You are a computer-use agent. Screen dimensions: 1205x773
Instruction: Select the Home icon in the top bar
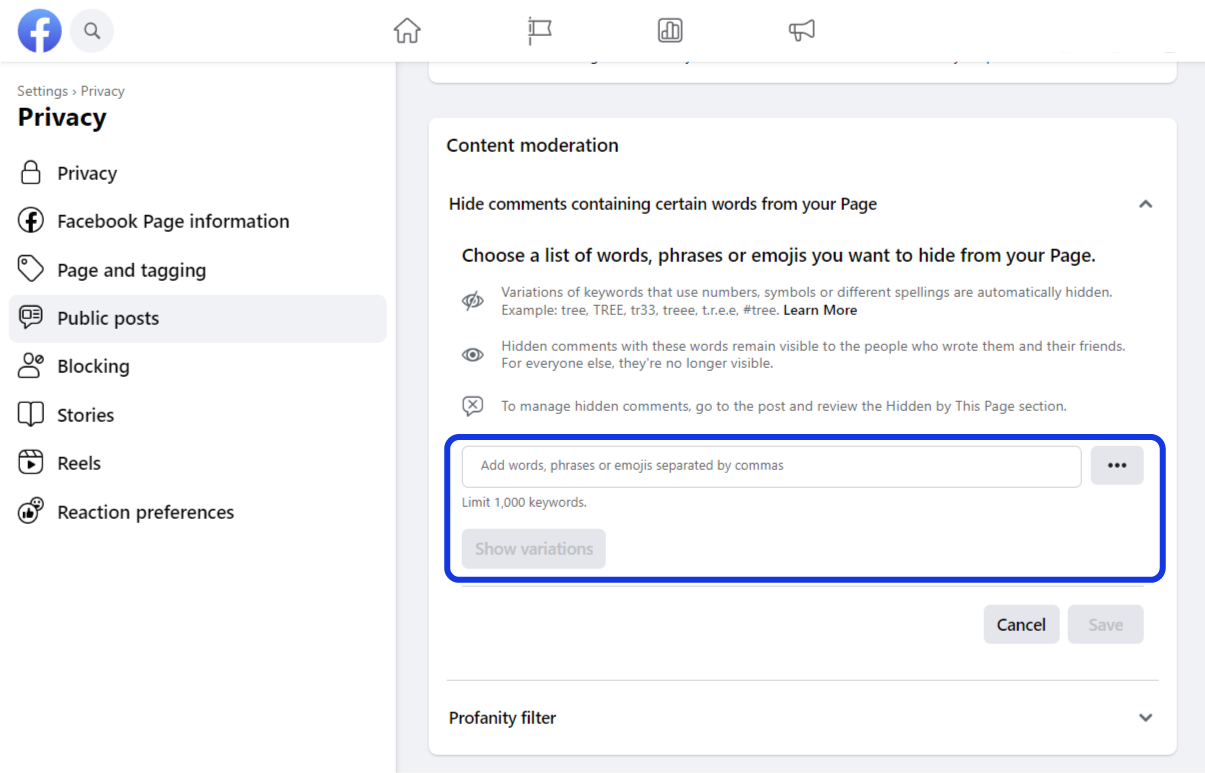tap(407, 31)
